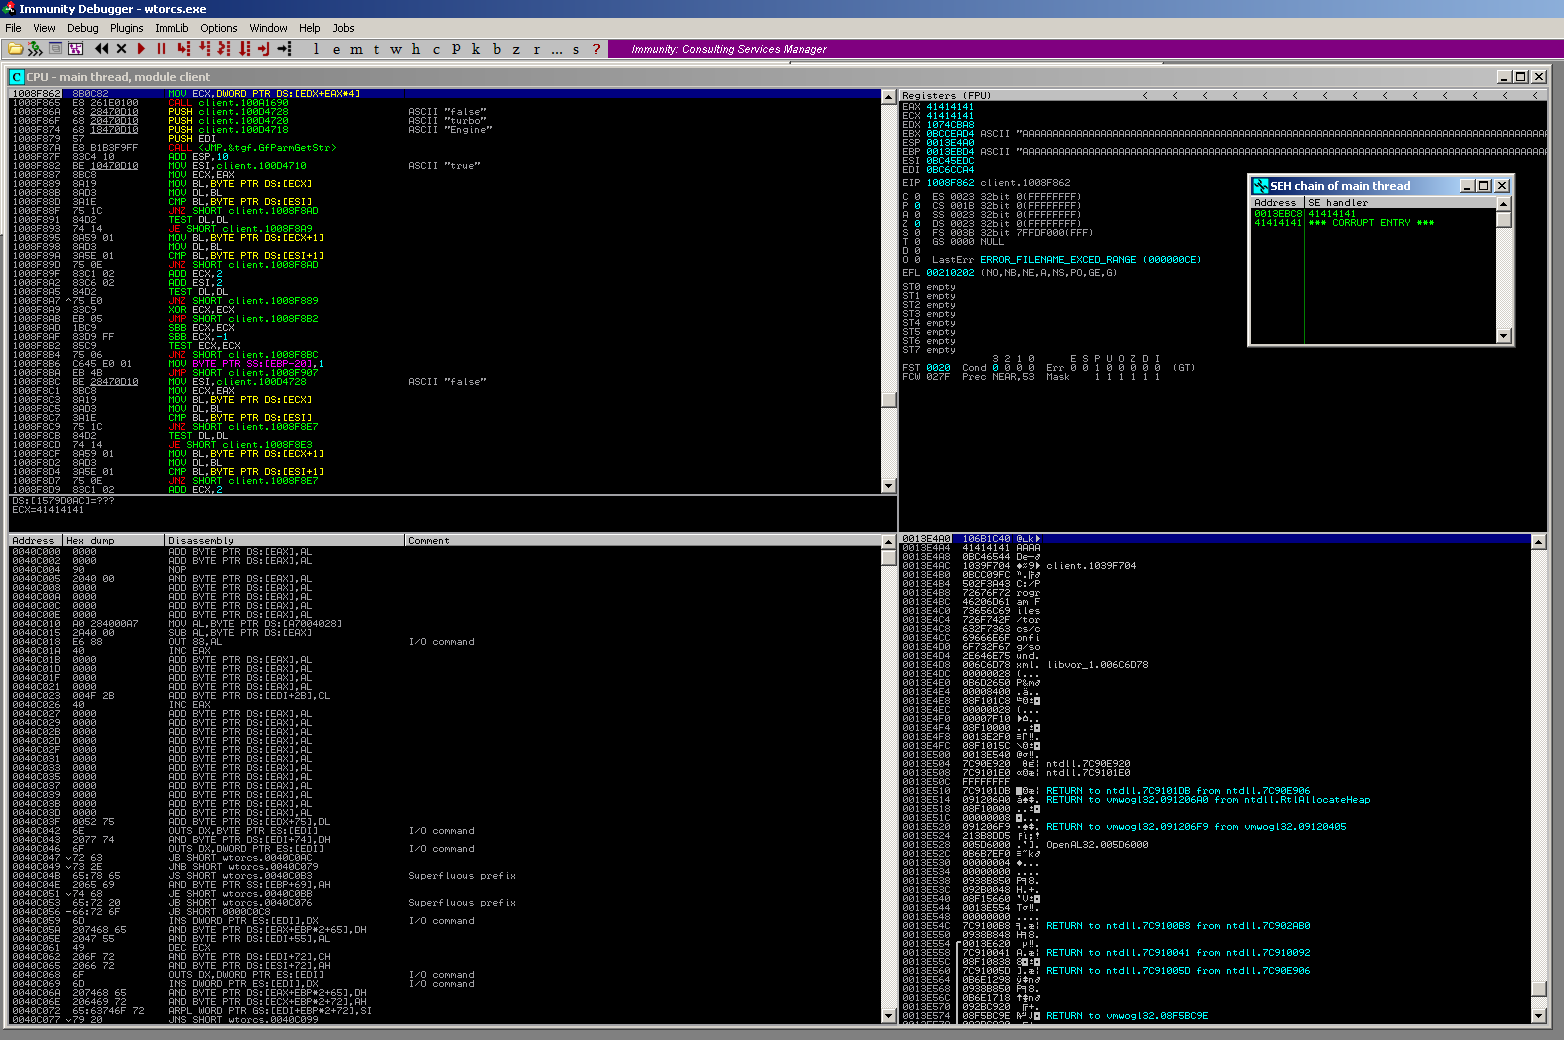1564x1040 pixels.
Task: Click stack pane scroll up arrow
Action: click(x=1538, y=542)
